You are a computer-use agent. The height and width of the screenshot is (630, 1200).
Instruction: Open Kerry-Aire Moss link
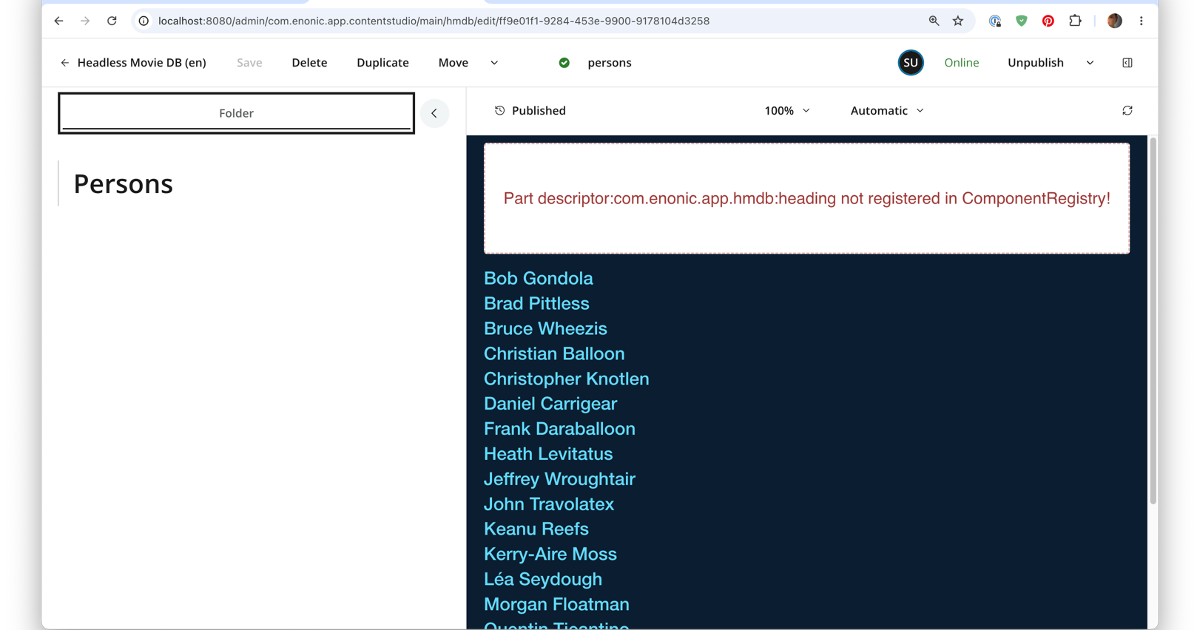click(550, 554)
